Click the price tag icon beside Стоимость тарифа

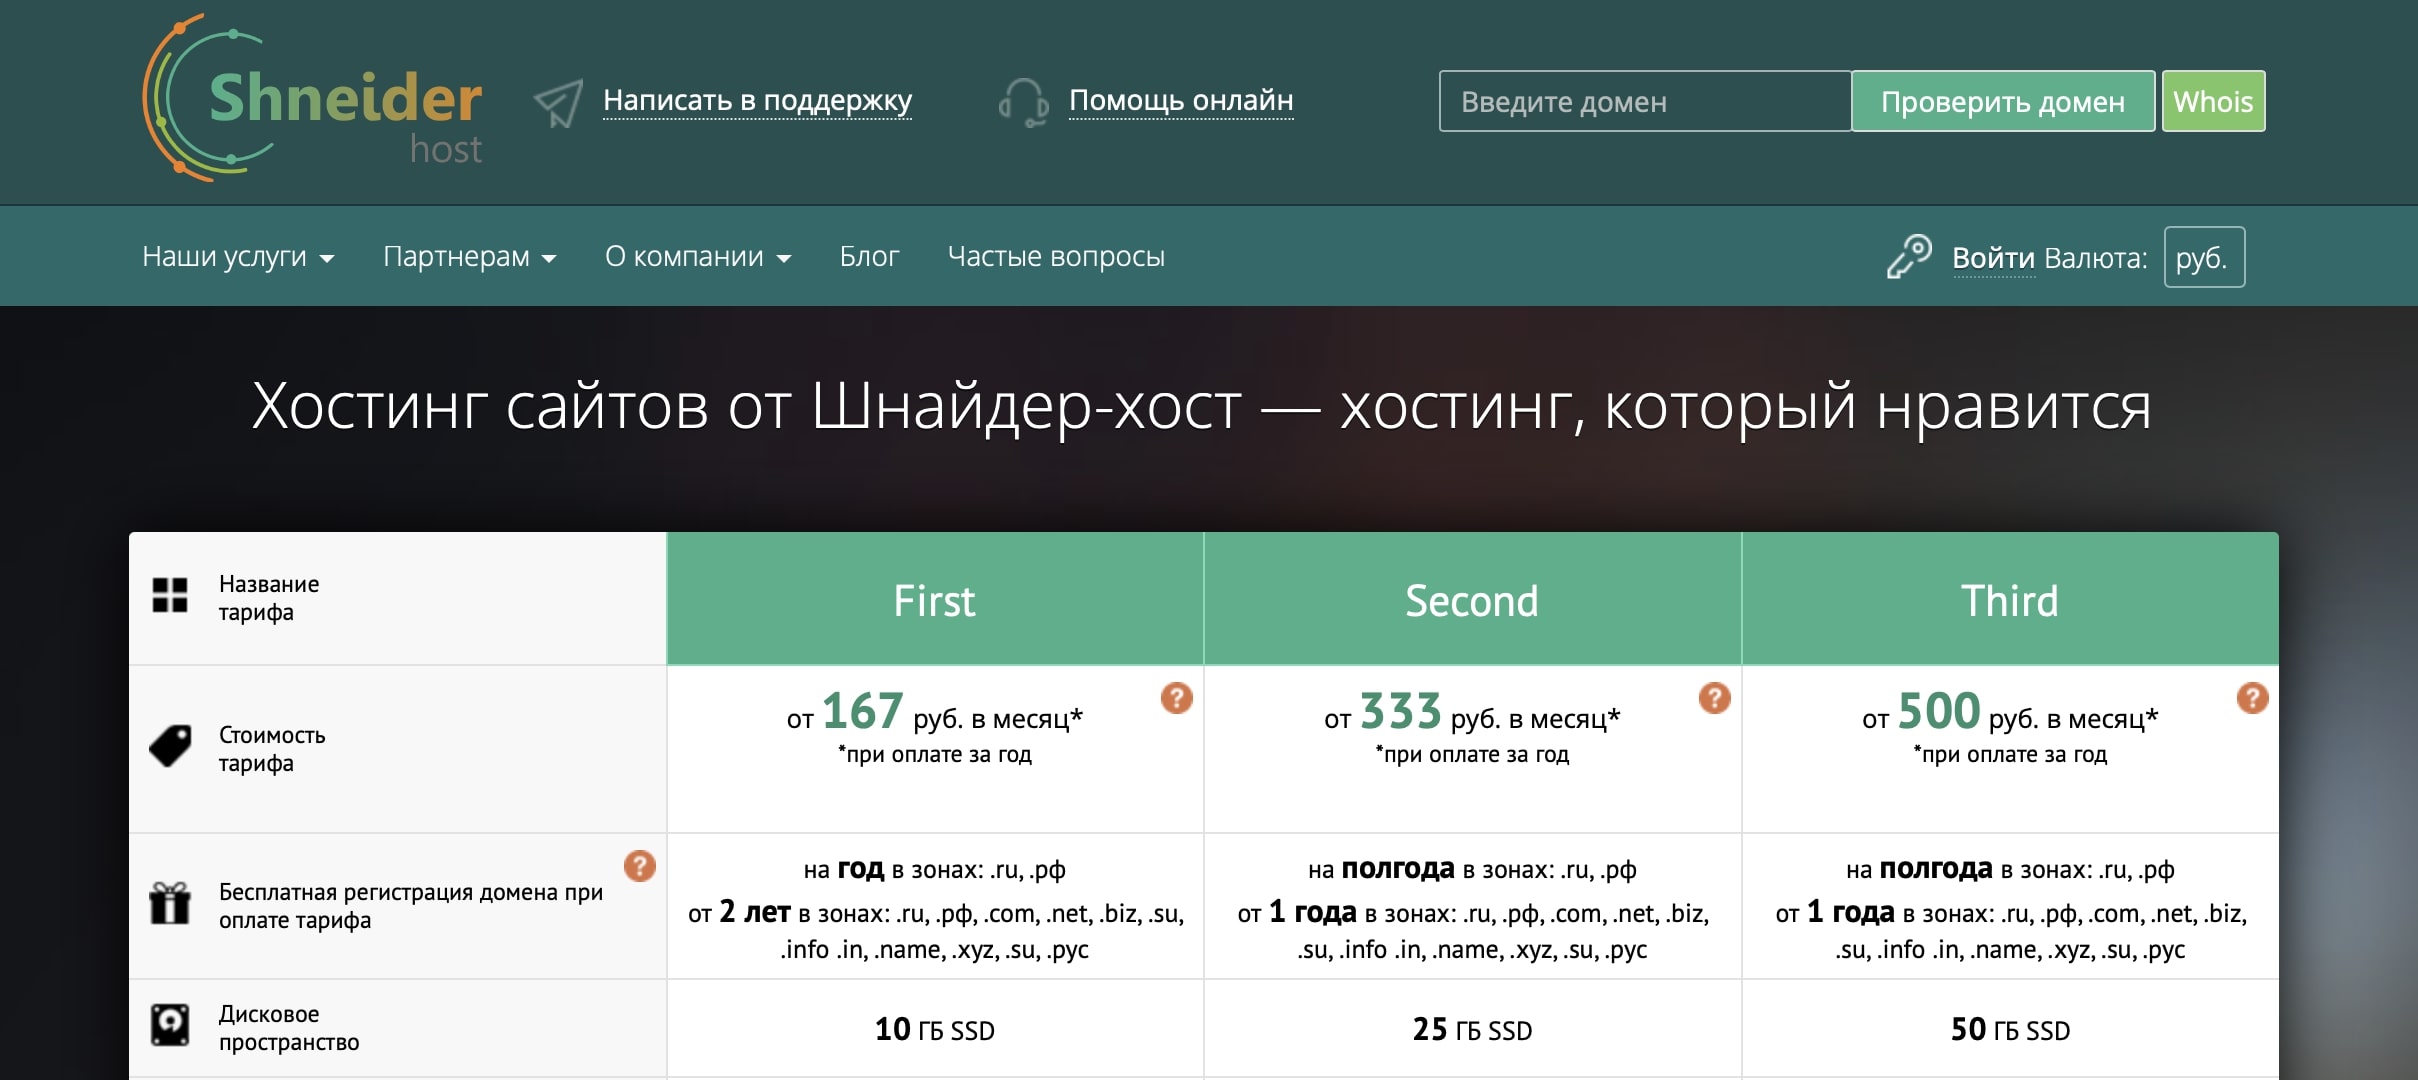(x=170, y=746)
